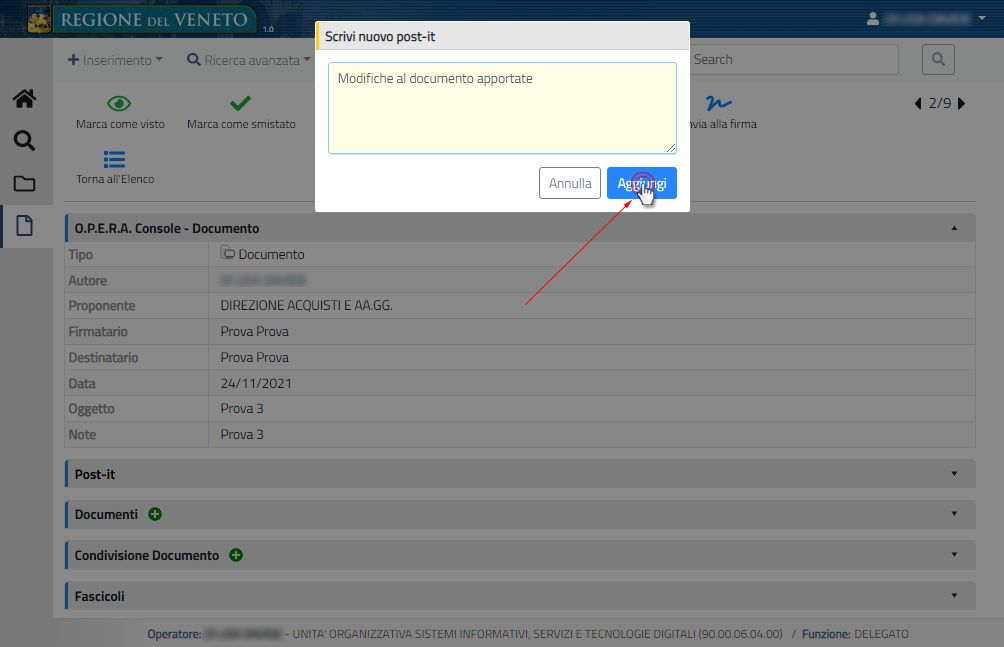
Task: Open the user account menu at top right
Action: tap(926, 19)
